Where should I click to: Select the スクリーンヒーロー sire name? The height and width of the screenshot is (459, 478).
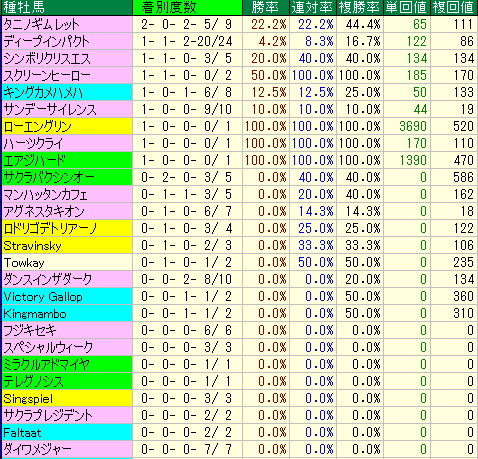pos(47,75)
